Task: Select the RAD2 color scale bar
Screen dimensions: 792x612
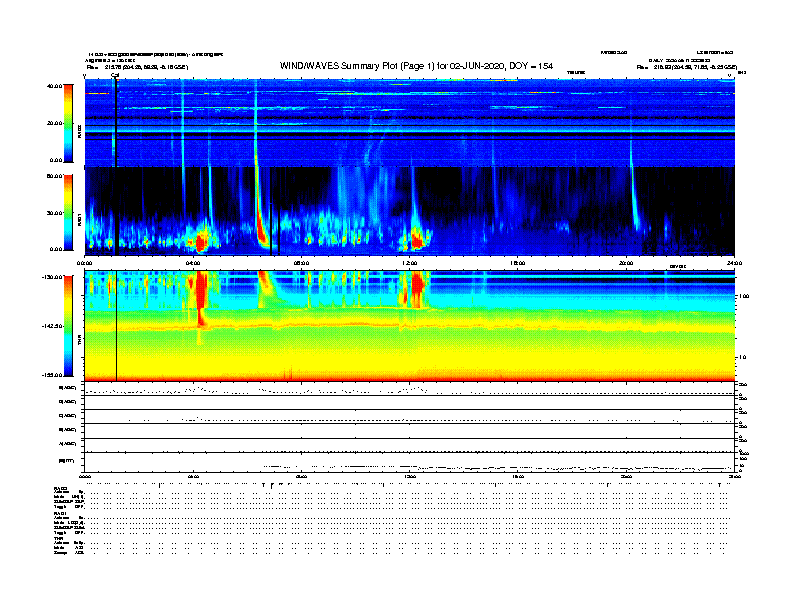Action: coord(68,123)
